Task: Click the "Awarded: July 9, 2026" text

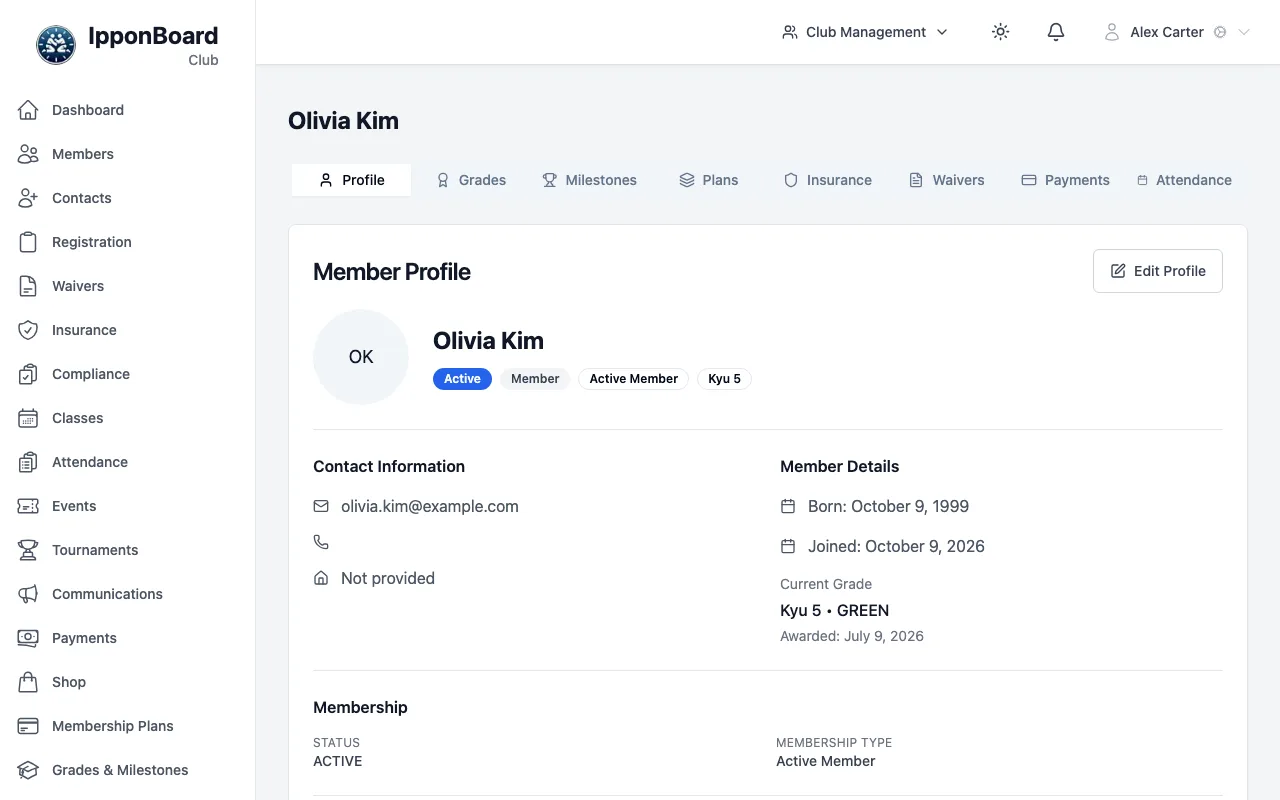Action: click(x=852, y=636)
